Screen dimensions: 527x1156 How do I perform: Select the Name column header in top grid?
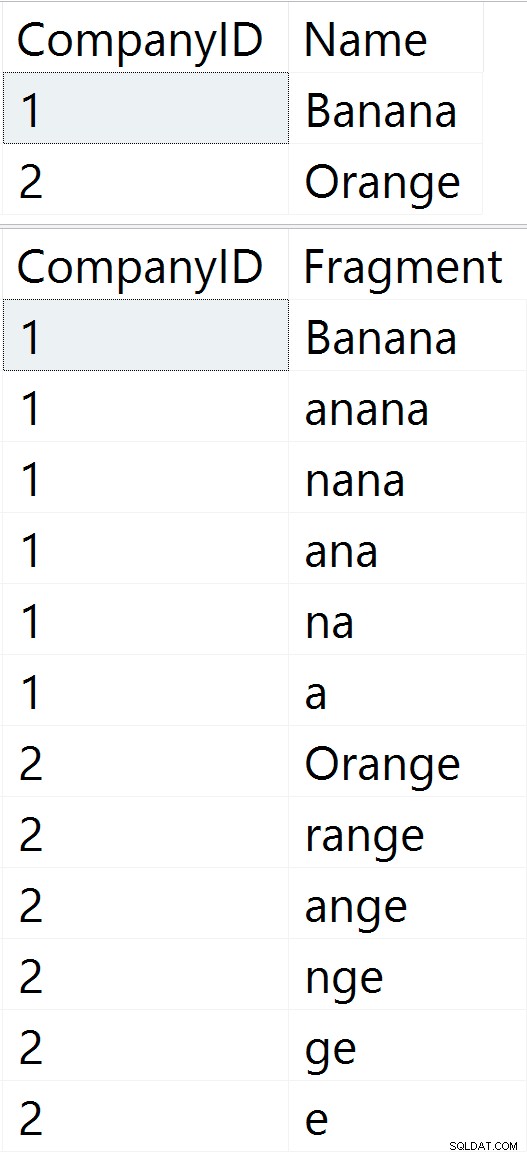click(x=385, y=38)
